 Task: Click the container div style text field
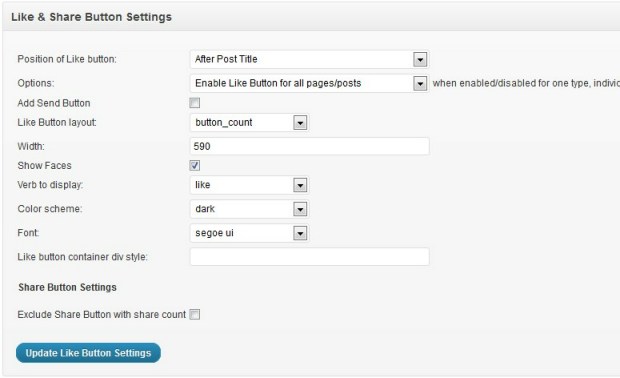pos(310,257)
